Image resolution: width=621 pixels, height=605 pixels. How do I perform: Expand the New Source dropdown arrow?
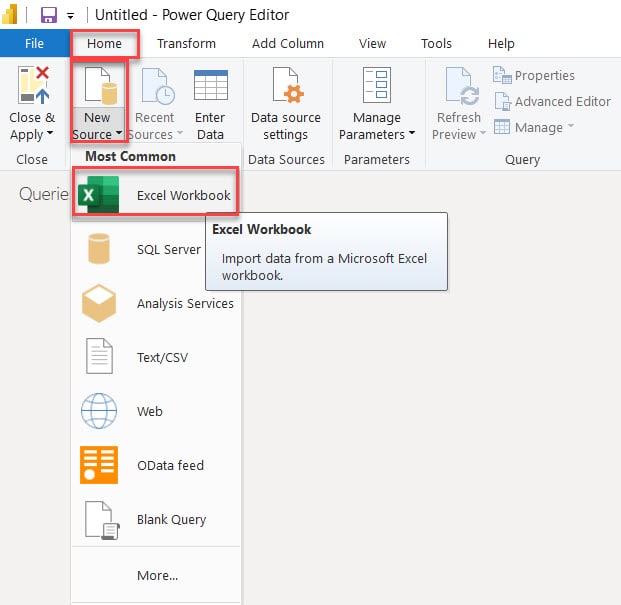point(119,133)
